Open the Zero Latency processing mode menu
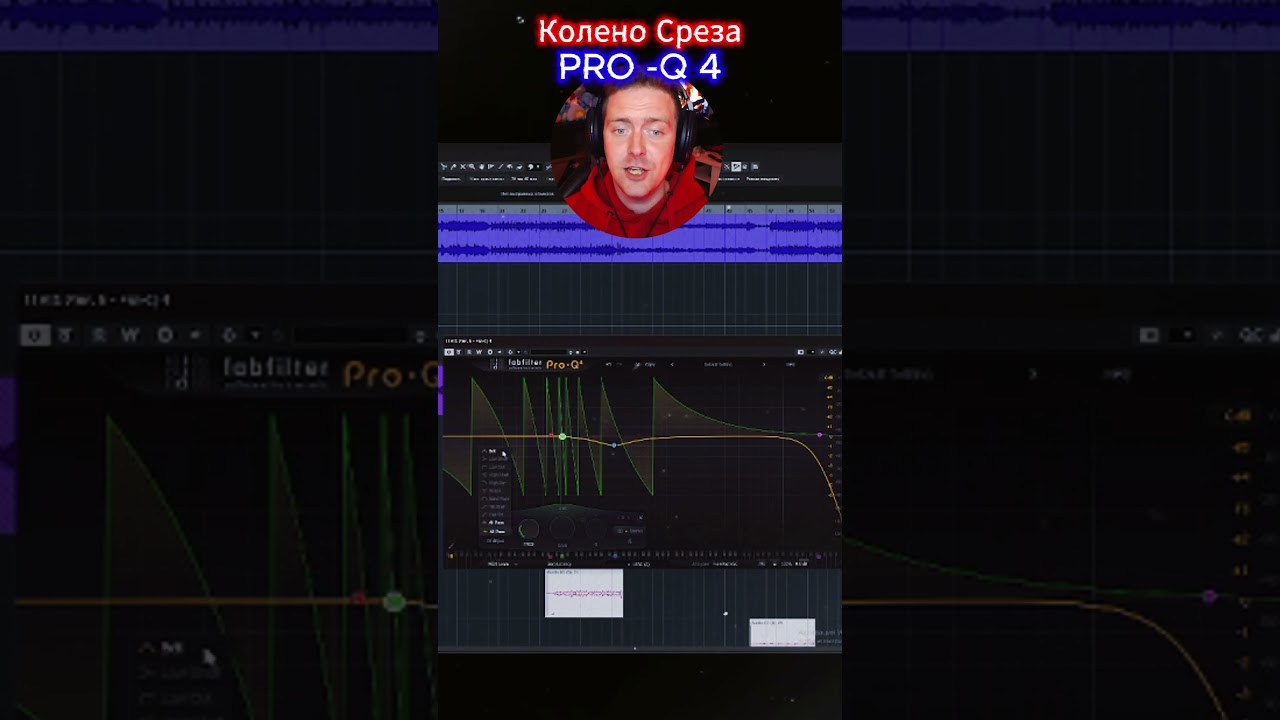This screenshot has width=1280, height=720. click(560, 564)
